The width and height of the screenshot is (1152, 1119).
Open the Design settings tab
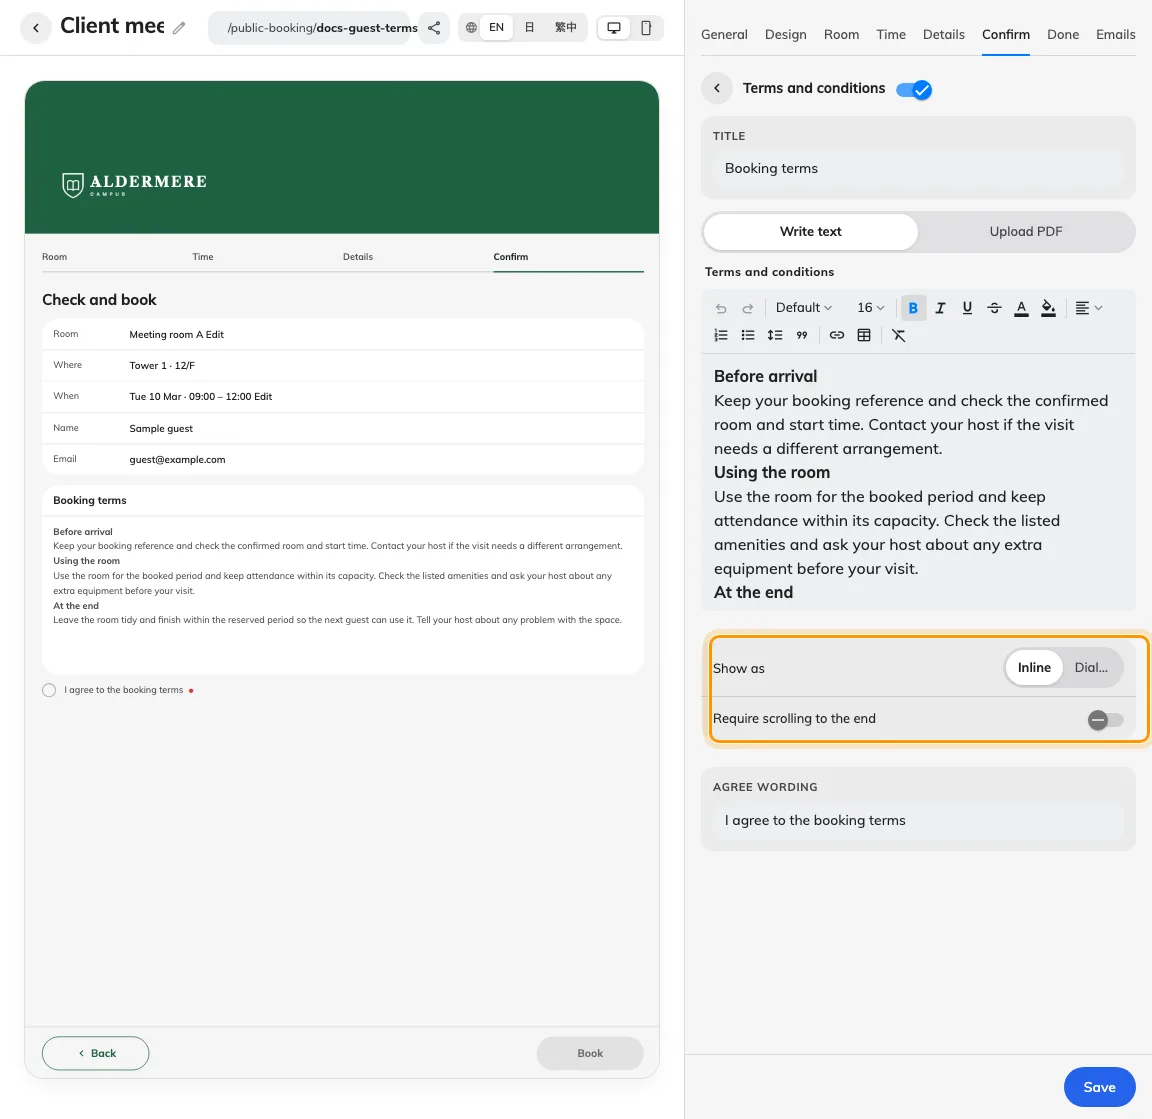tap(785, 35)
